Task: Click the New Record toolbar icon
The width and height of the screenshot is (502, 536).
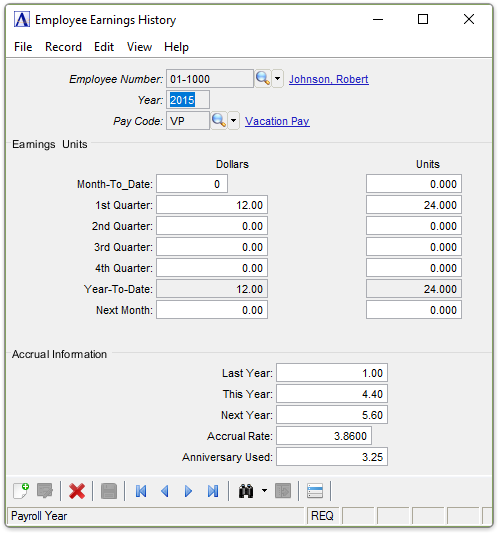Action: (21, 491)
